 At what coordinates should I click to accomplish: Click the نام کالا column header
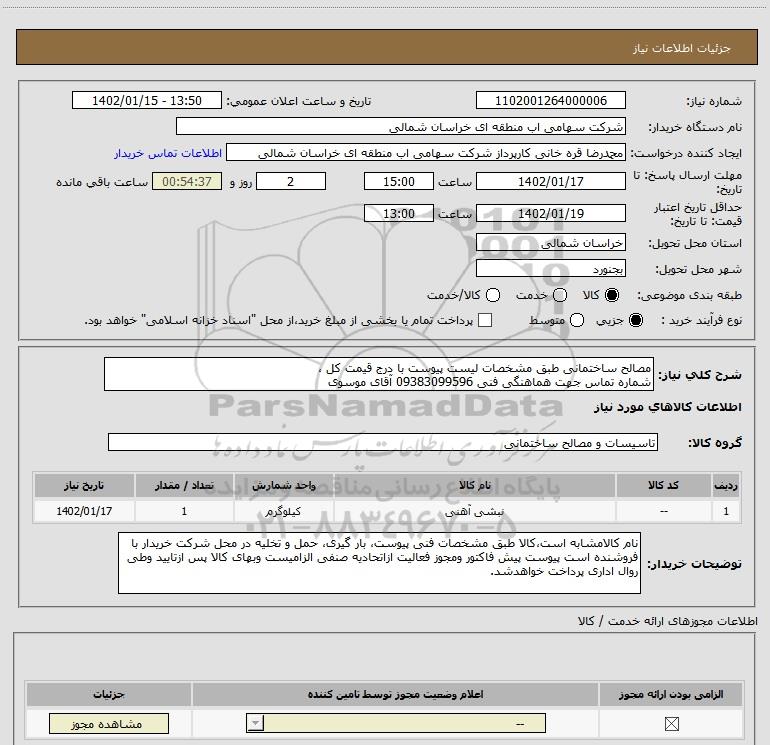pos(474,485)
